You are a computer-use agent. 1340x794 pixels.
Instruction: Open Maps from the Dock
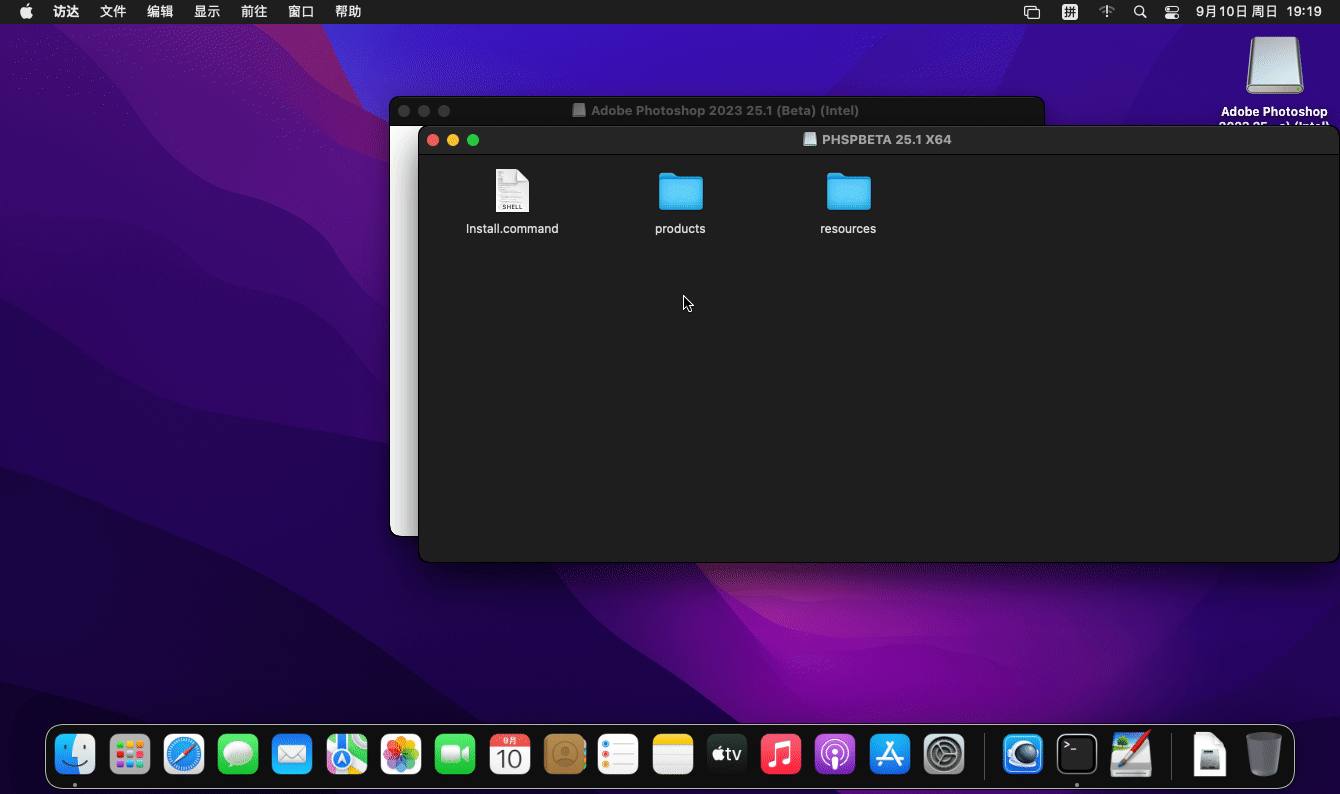click(x=347, y=754)
